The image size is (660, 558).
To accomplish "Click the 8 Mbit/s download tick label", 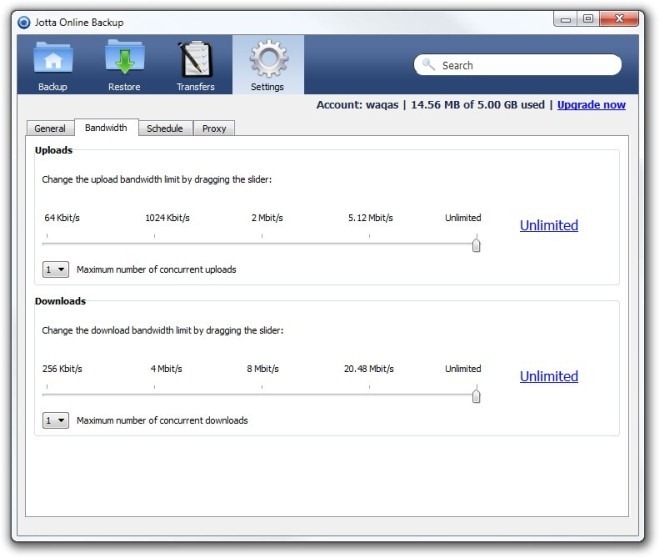I will (263, 369).
